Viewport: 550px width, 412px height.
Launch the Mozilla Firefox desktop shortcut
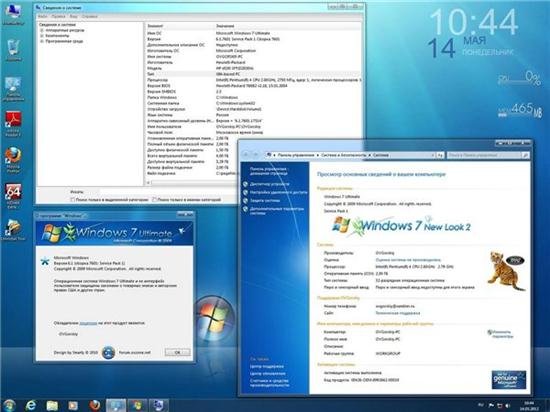(x=13, y=160)
